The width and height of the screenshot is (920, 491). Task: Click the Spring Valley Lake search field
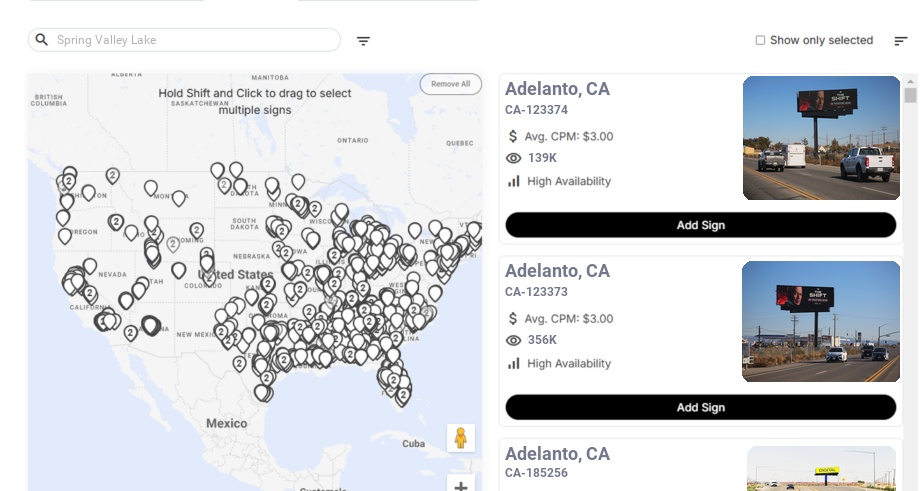pyautogui.click(x=190, y=40)
